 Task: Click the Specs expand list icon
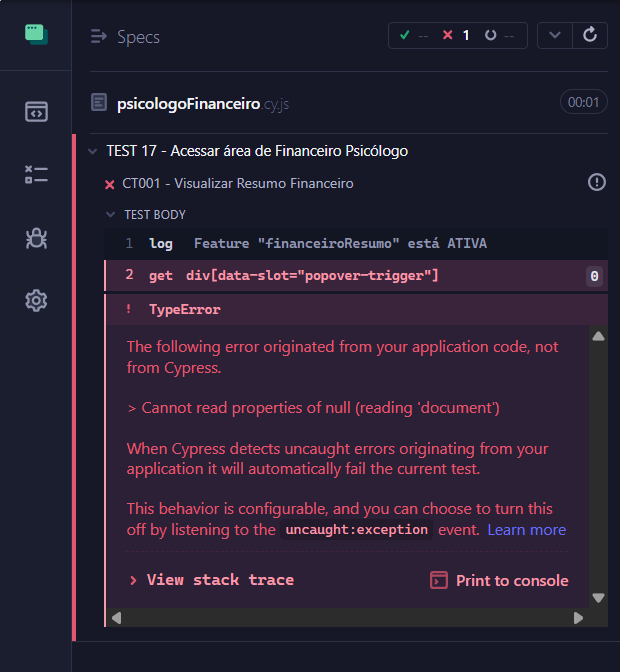pyautogui.click(x=99, y=37)
